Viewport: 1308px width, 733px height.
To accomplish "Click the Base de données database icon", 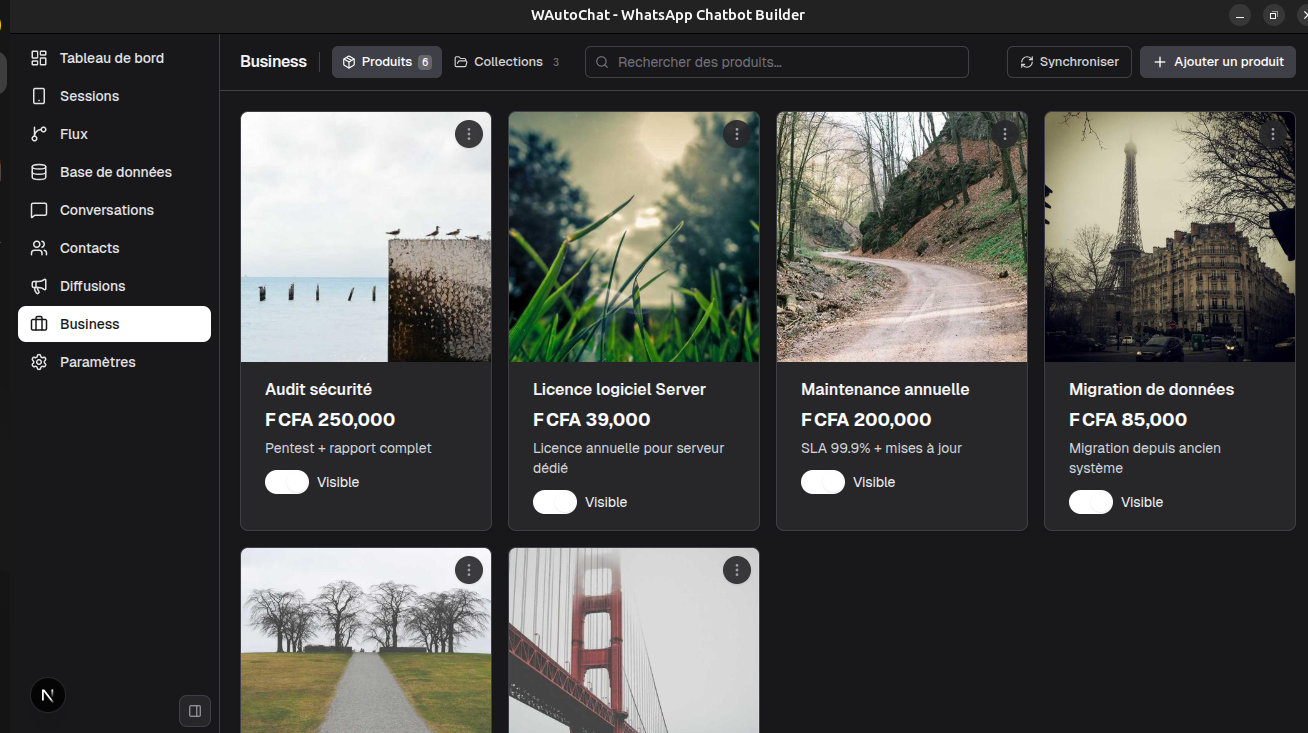I will [39, 172].
